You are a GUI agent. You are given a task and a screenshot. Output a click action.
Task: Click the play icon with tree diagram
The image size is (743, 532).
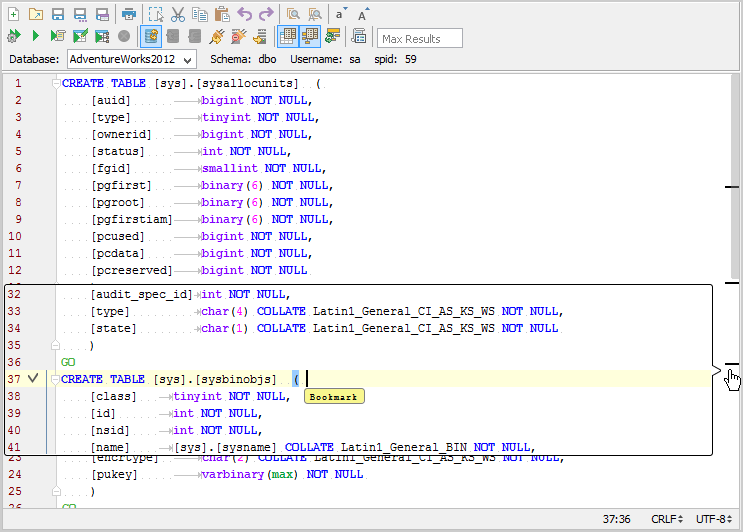click(x=102, y=36)
